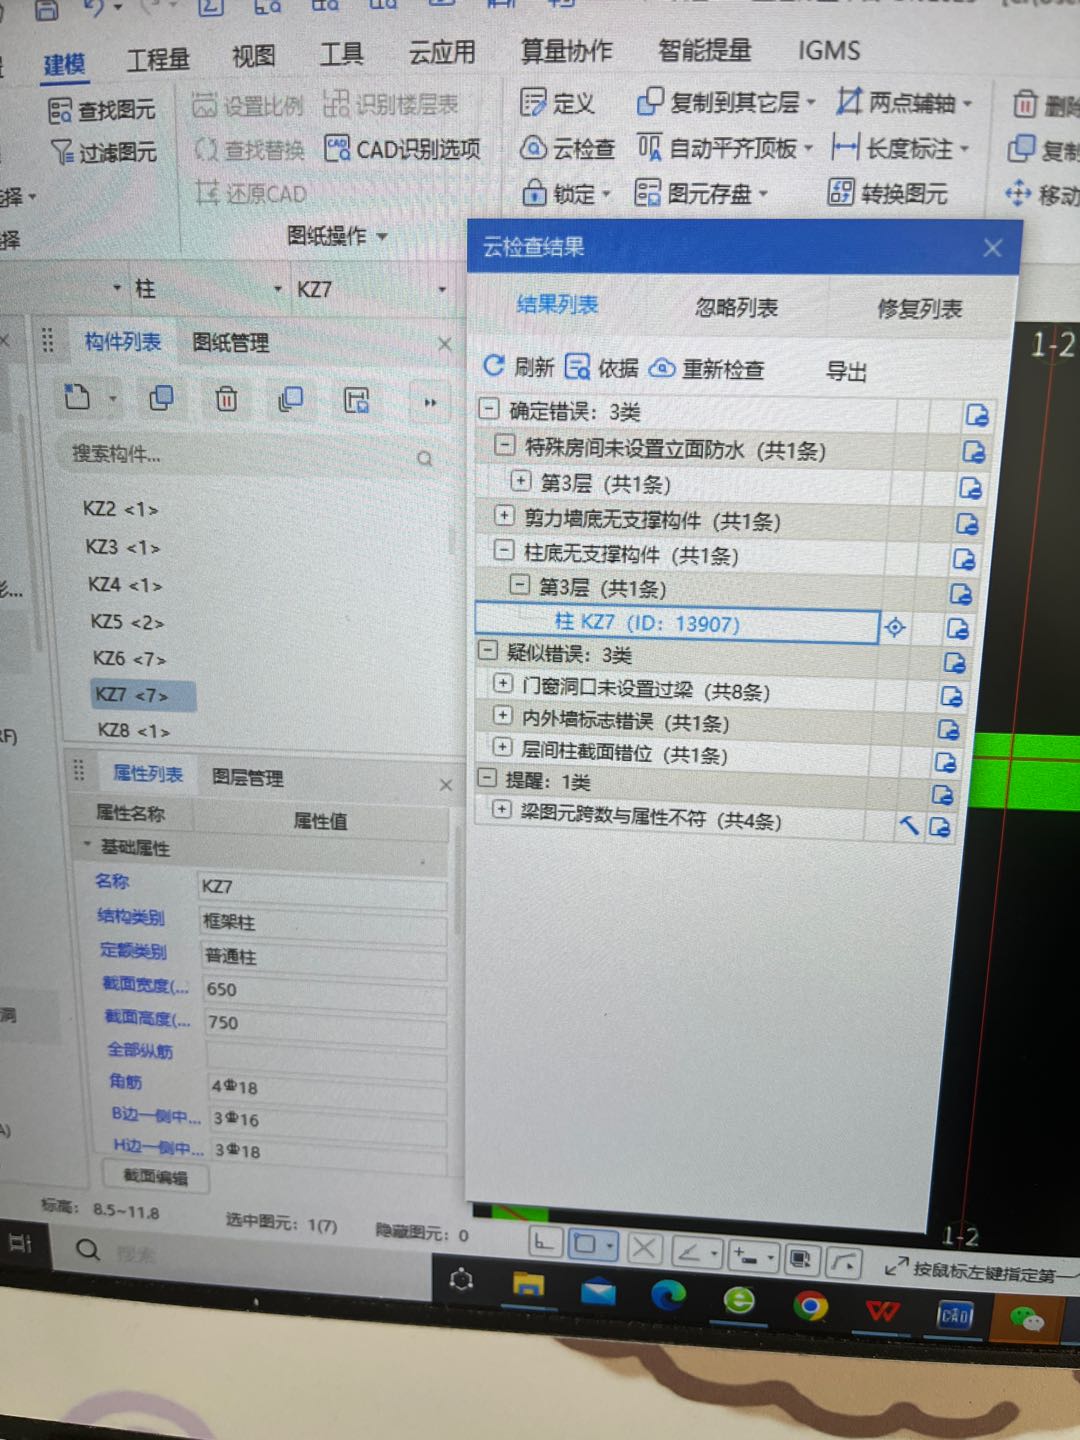Click the 查找图元 tool
Viewport: 1080px width, 1440px height.
click(102, 110)
